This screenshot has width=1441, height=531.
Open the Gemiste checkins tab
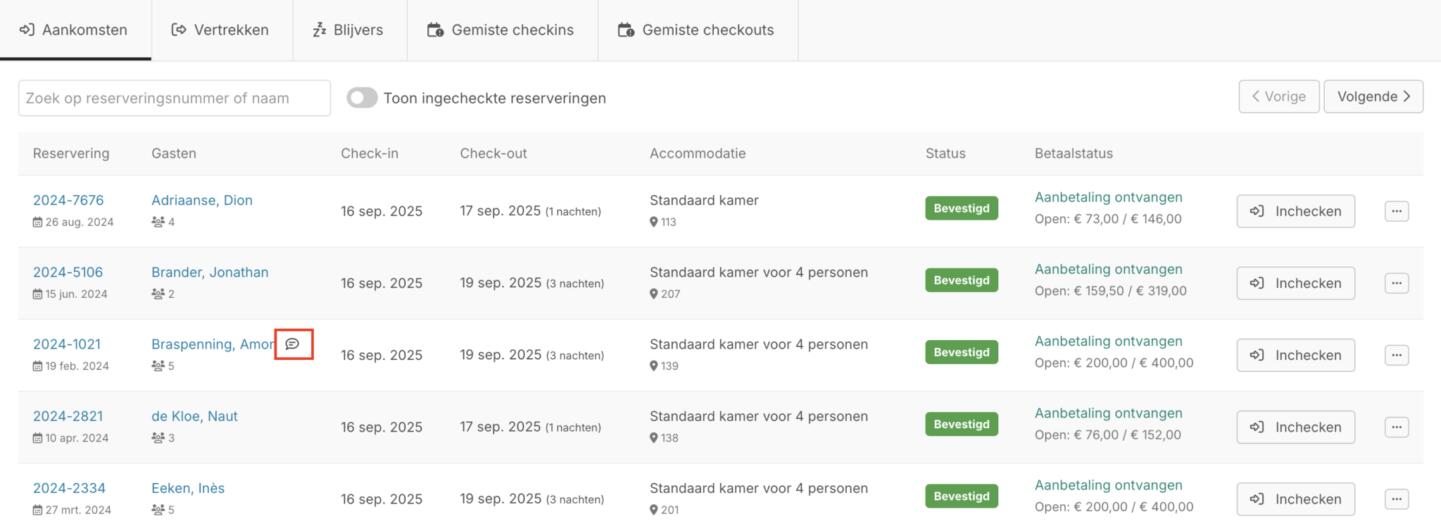coord(501,30)
